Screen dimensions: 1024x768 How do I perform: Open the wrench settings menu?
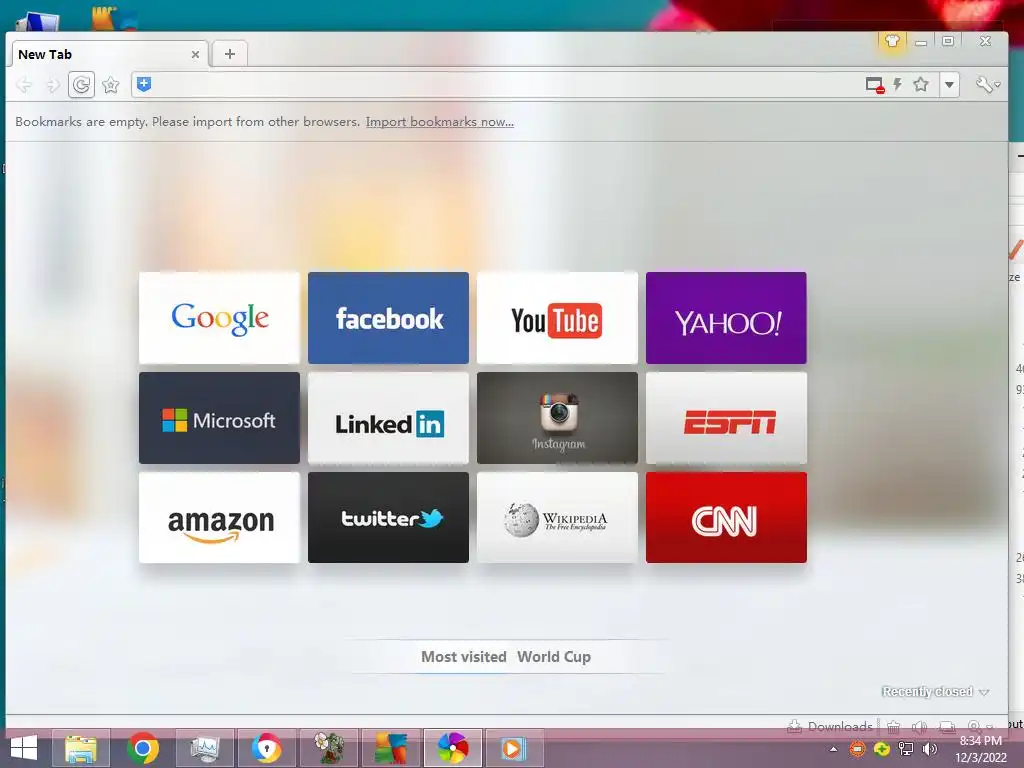pos(987,85)
